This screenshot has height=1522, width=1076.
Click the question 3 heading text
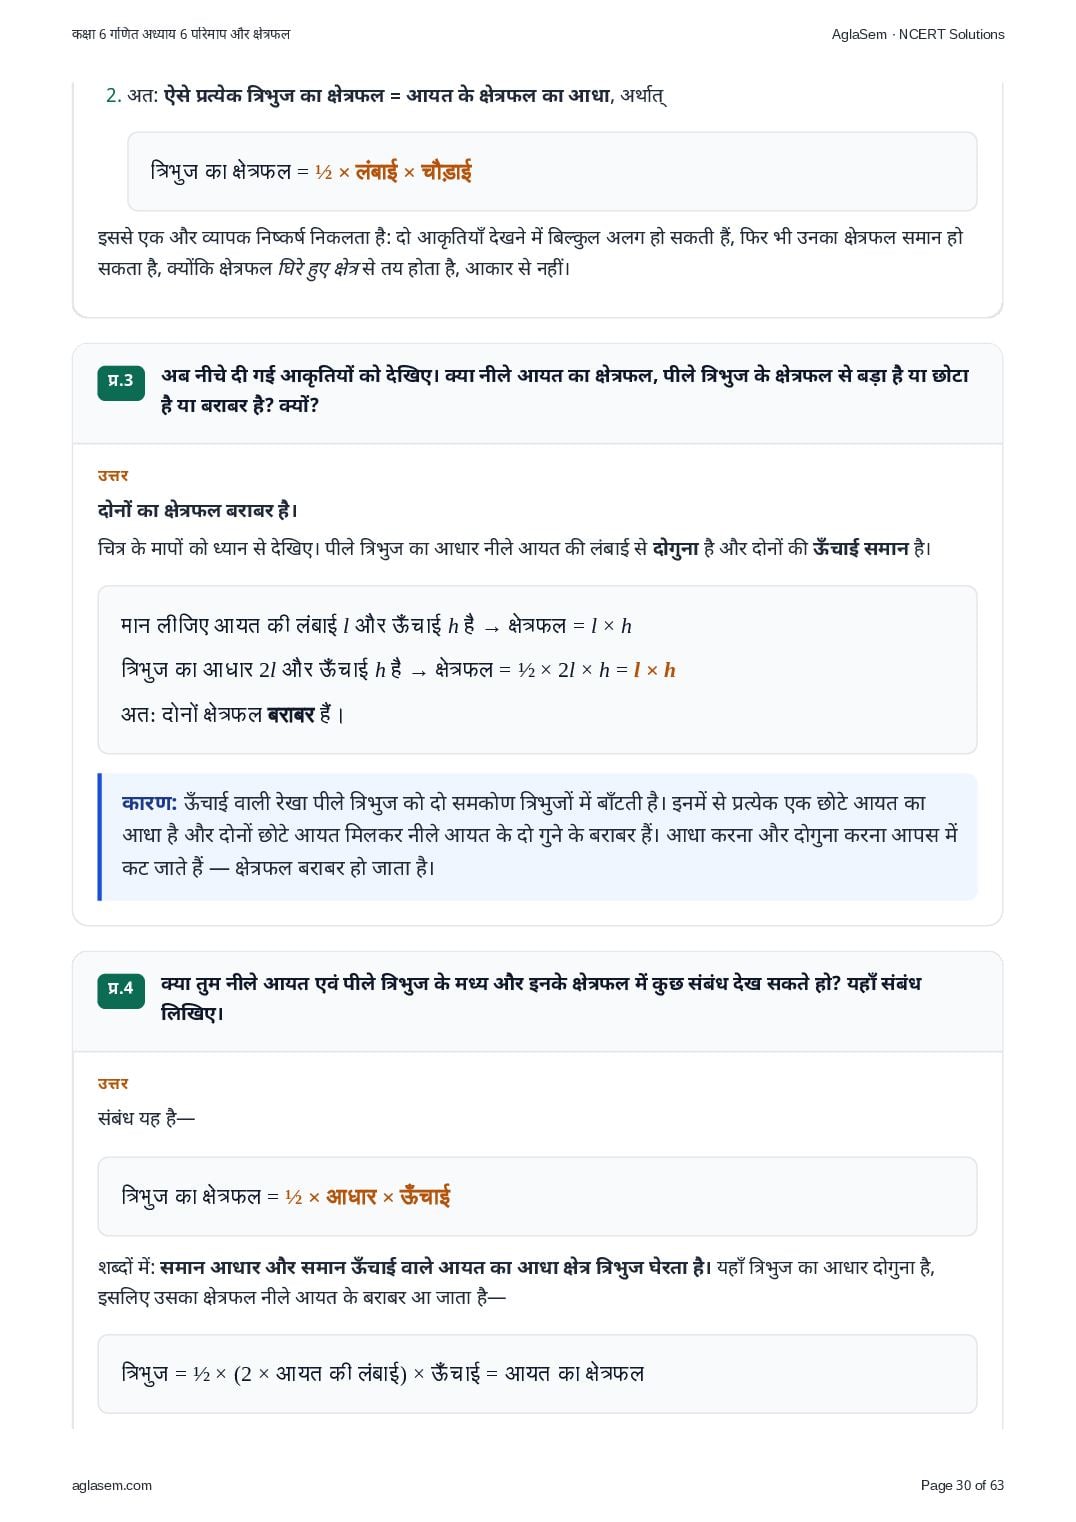[x=565, y=390]
